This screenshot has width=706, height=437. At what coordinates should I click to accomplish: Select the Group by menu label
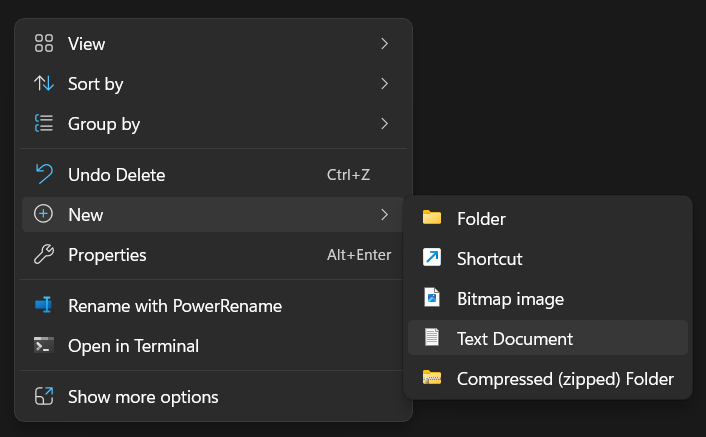(x=103, y=124)
